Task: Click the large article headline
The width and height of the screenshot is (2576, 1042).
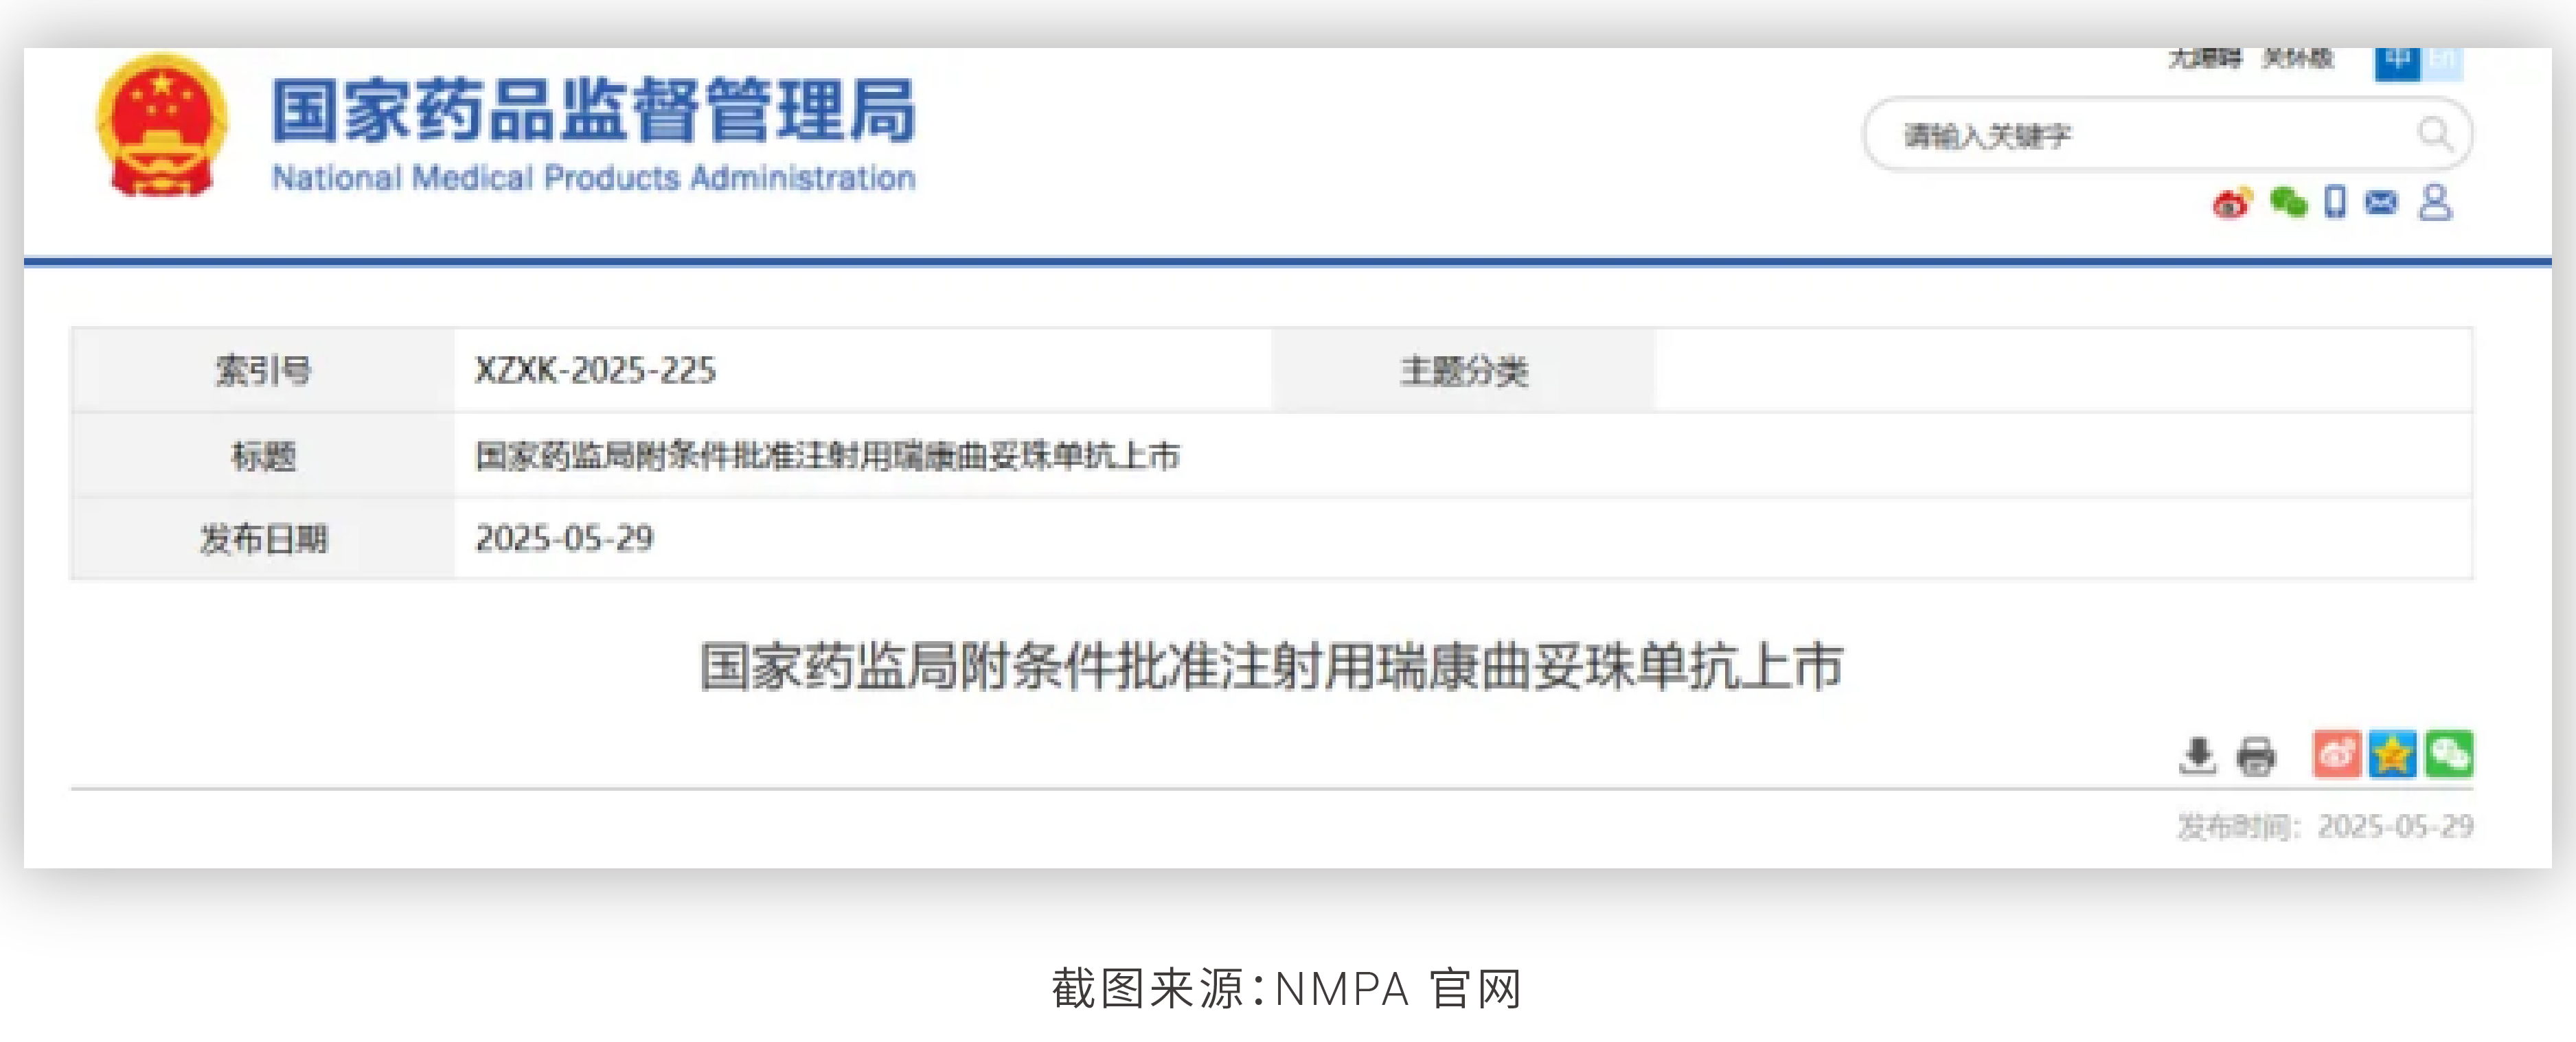Action: click(x=1271, y=667)
